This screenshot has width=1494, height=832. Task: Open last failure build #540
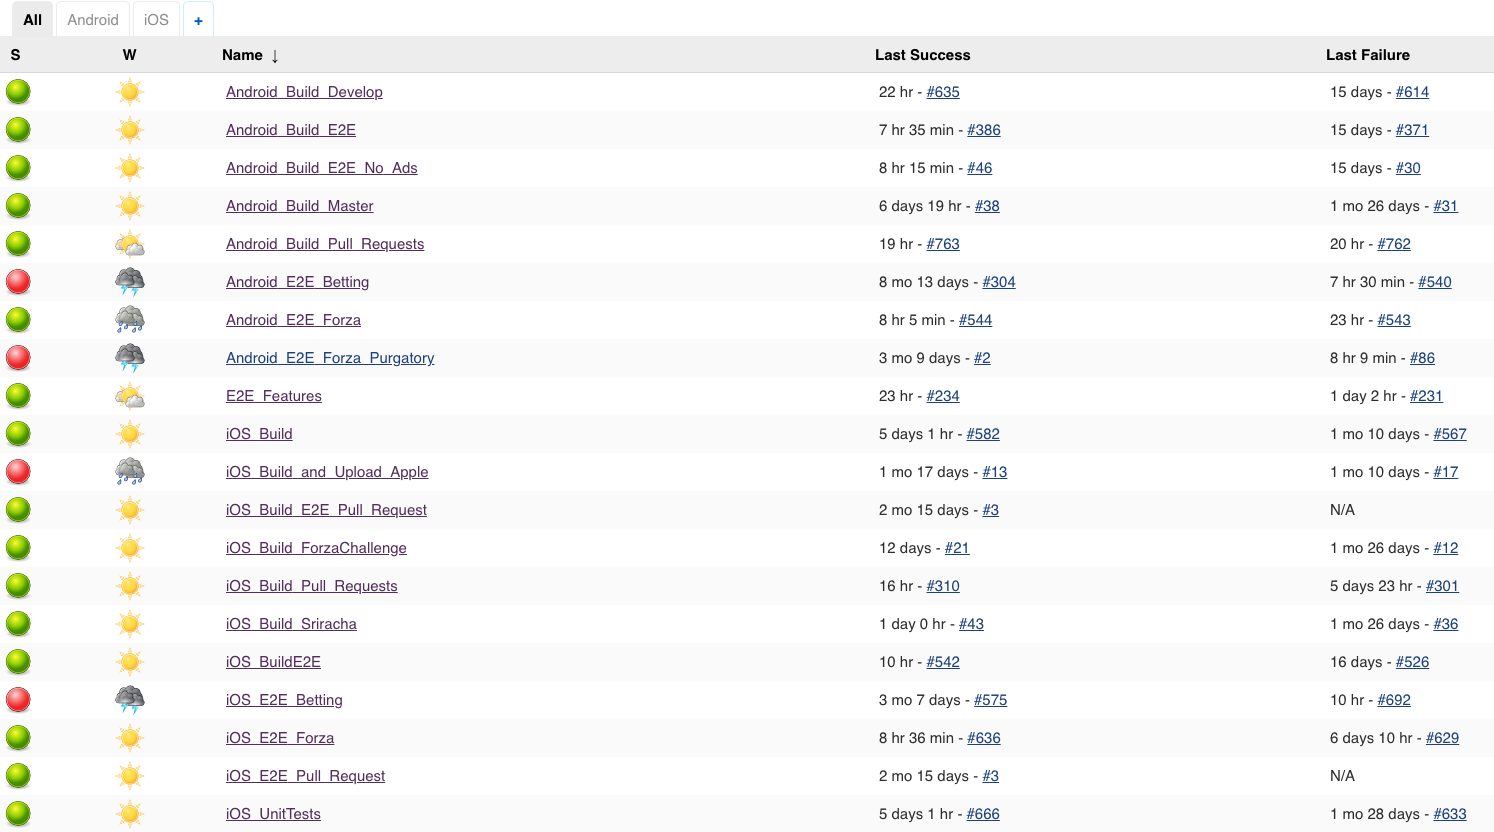coord(1435,282)
